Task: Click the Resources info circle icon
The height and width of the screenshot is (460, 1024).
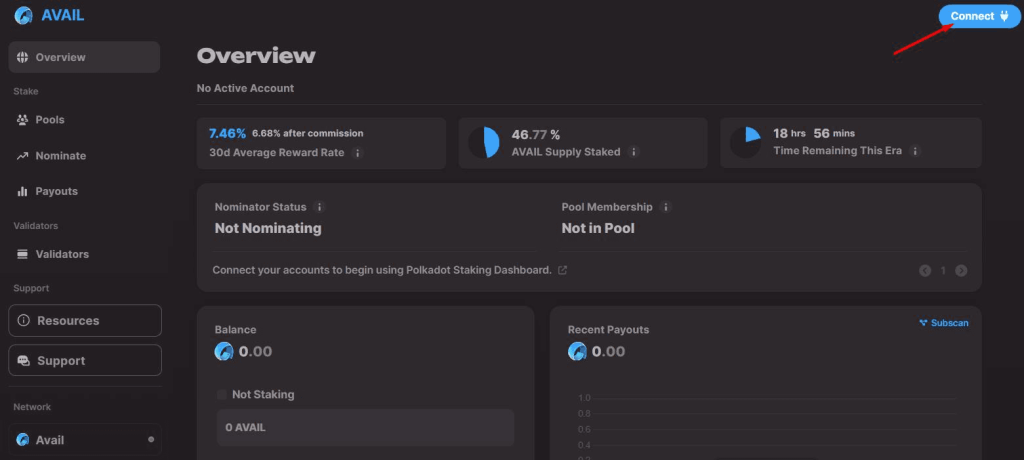Action: pos(24,321)
